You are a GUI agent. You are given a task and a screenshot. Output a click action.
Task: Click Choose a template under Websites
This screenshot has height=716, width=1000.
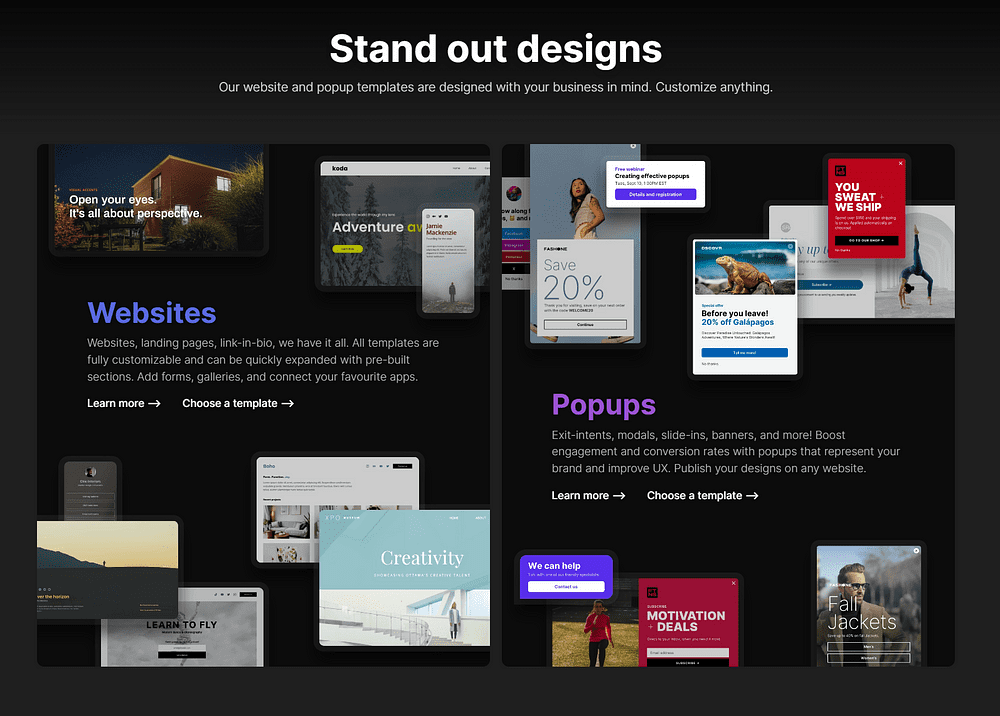(x=238, y=404)
